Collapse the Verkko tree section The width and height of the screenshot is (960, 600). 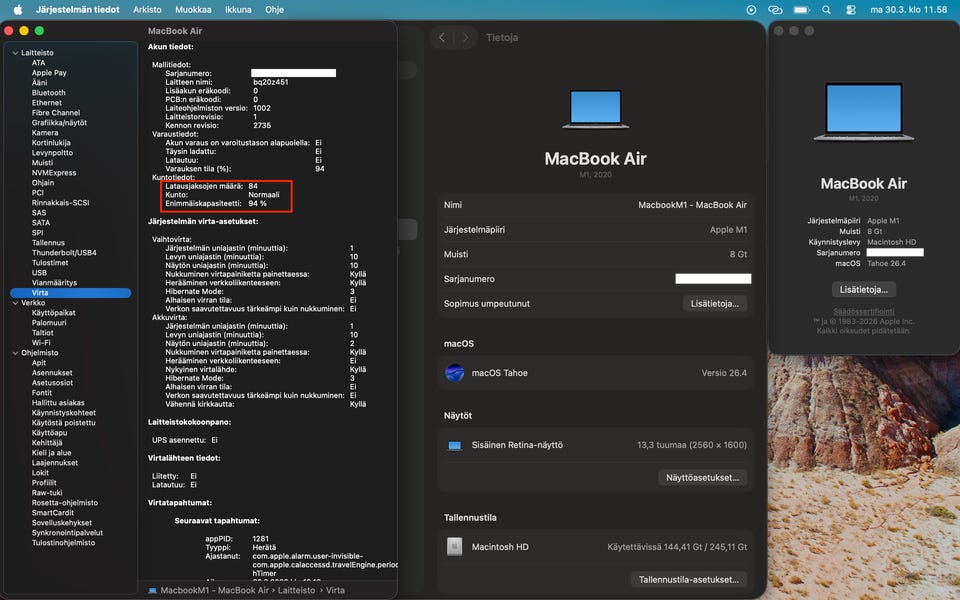pos(15,302)
